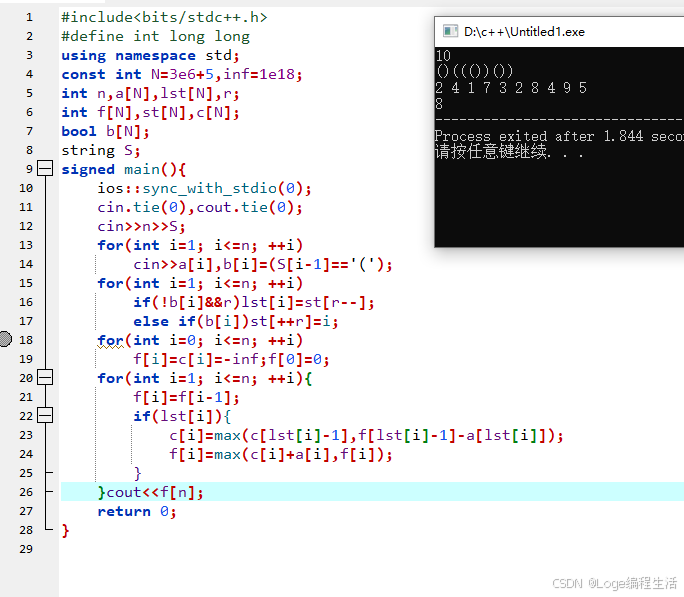
Task: Click 'ios::sync_with_stdio(0);' statement
Action: [x=204, y=188]
